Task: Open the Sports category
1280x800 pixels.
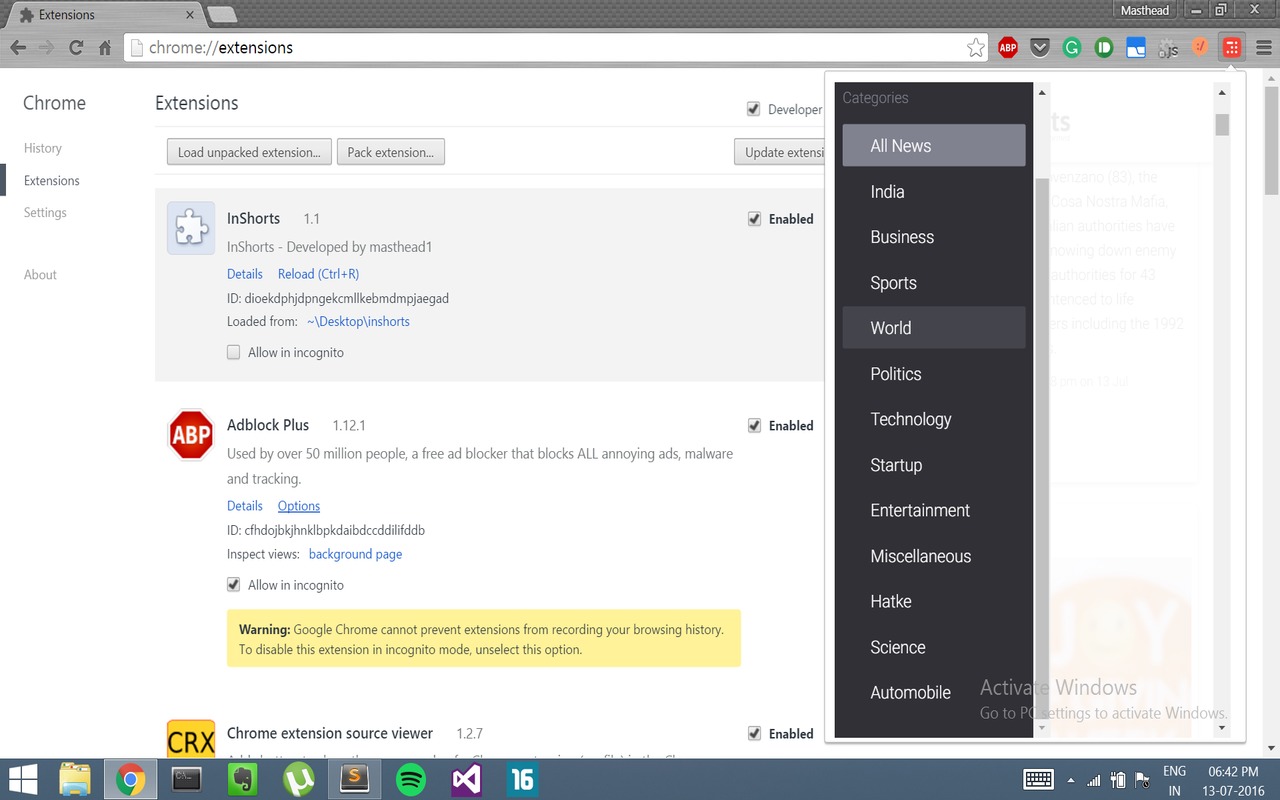Action: (x=934, y=283)
